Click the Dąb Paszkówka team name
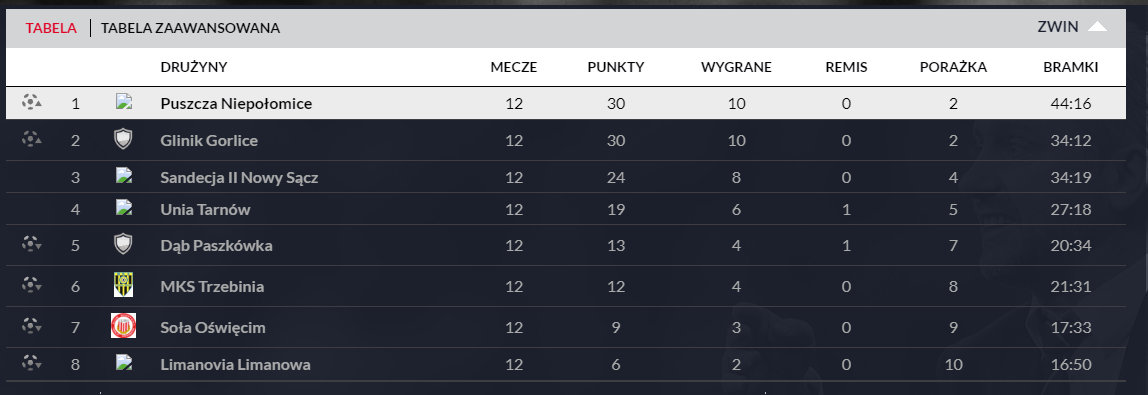This screenshot has height=395, width=1148. point(216,246)
